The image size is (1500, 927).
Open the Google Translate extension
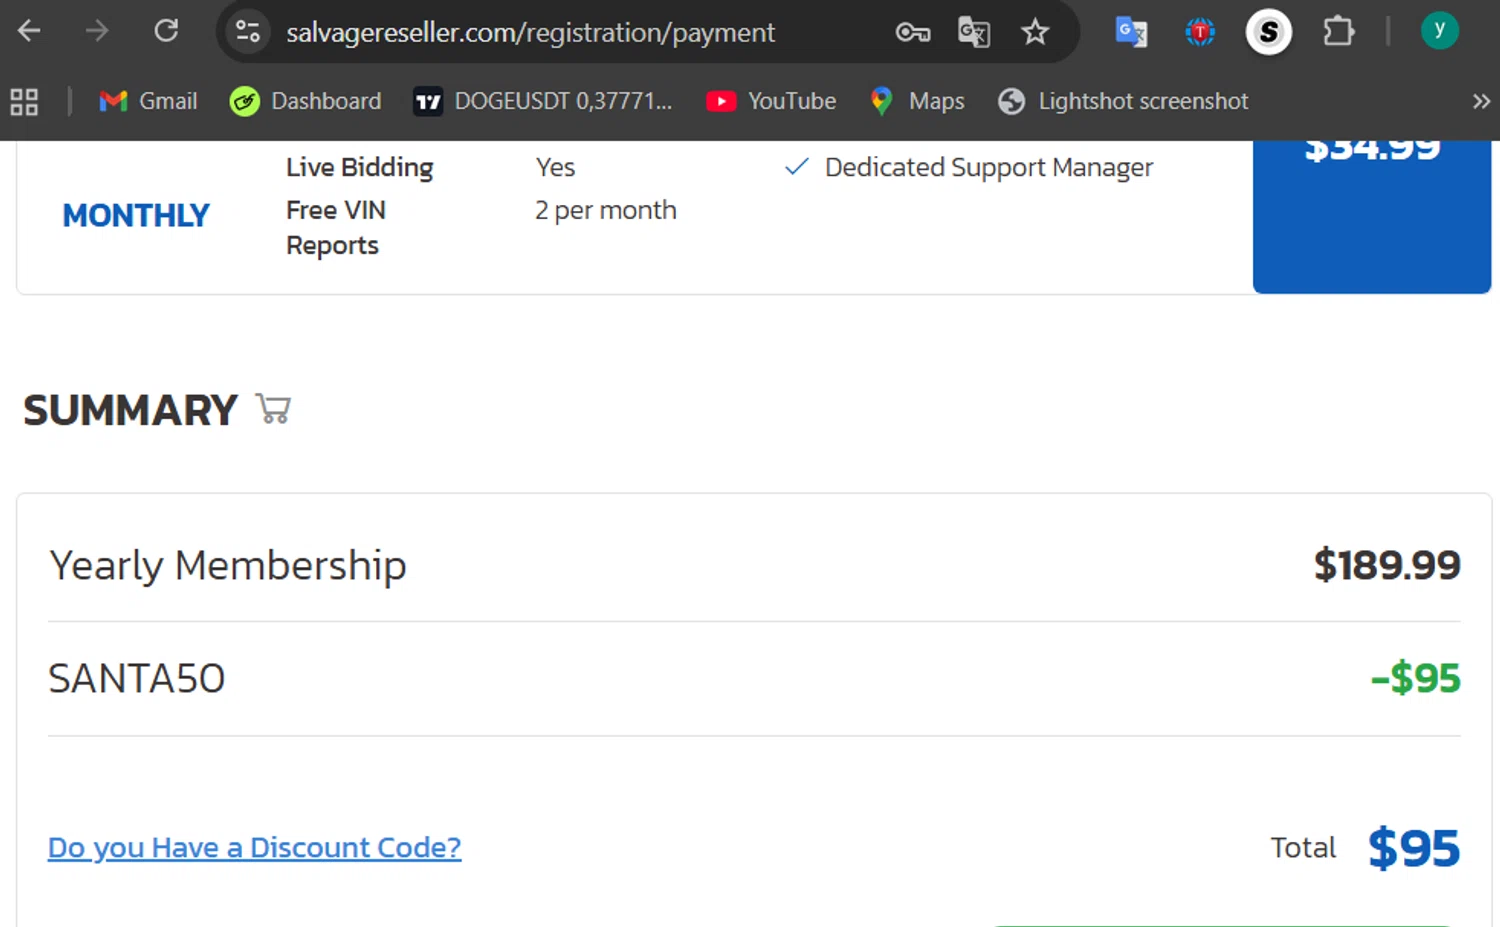pos(1131,32)
